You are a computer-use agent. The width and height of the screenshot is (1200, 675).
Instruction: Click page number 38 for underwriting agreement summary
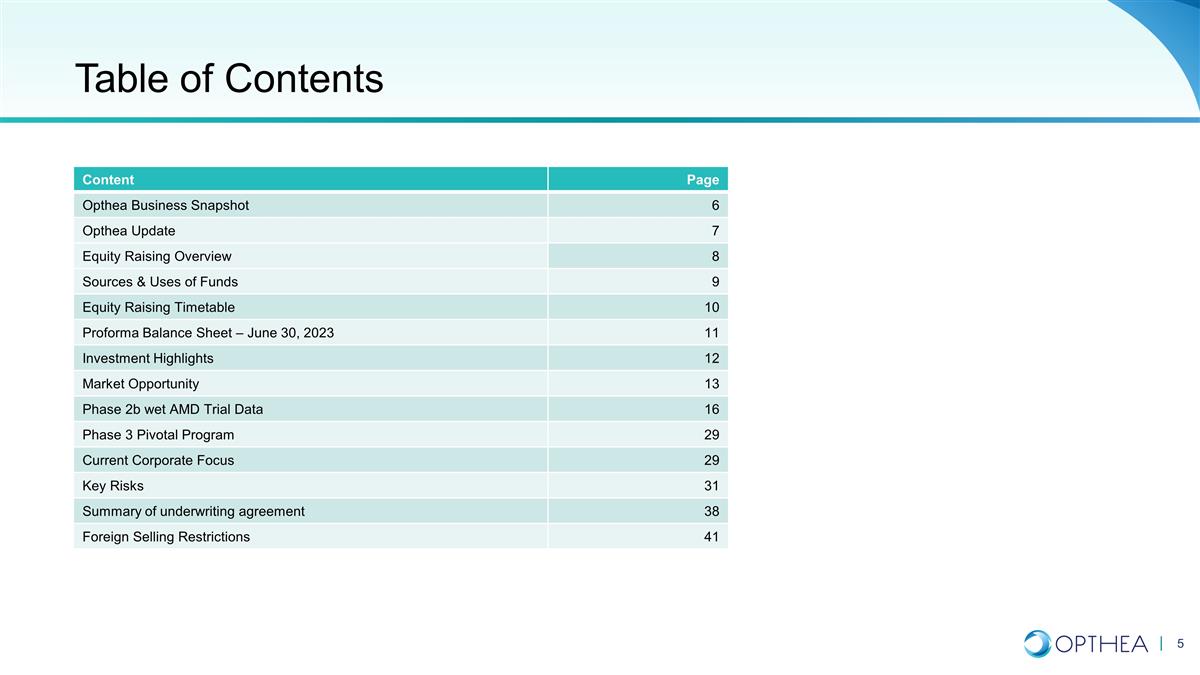tap(710, 511)
